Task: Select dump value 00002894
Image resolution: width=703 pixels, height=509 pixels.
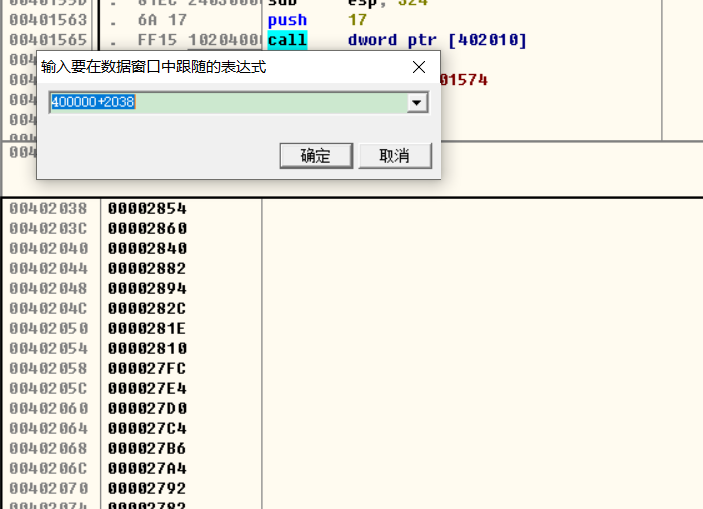Action: (147, 288)
